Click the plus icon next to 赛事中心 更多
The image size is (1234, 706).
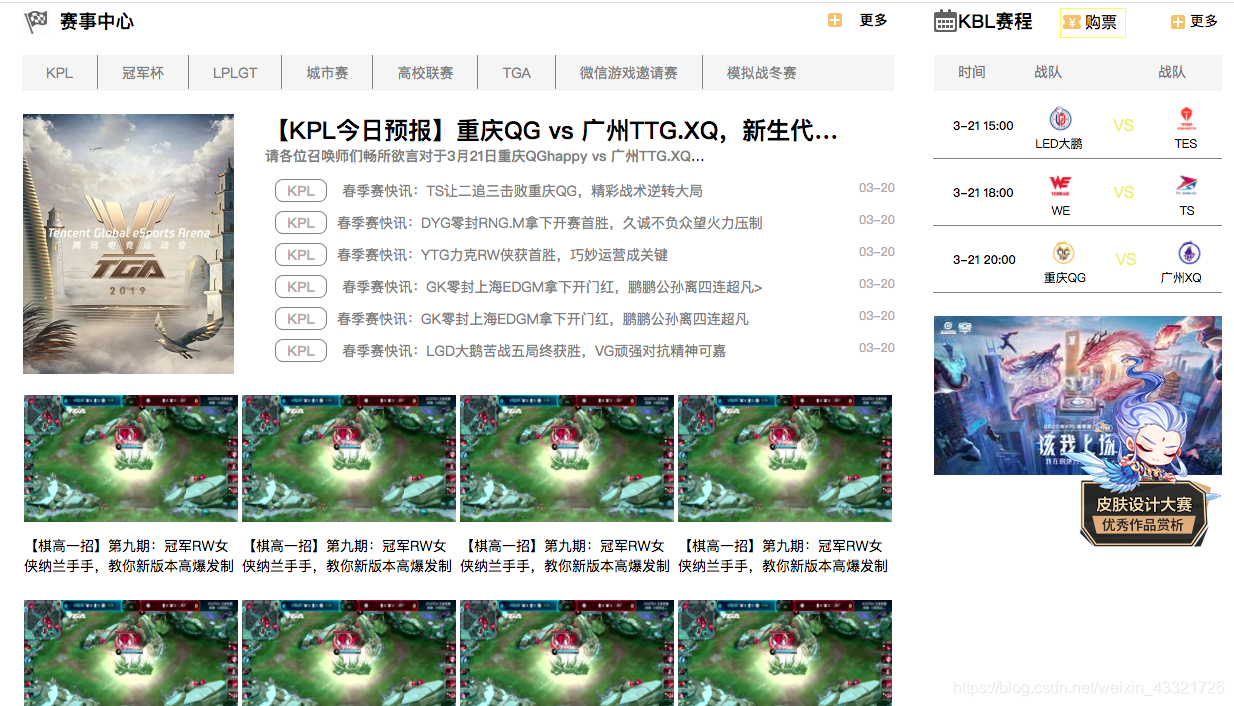tap(835, 20)
